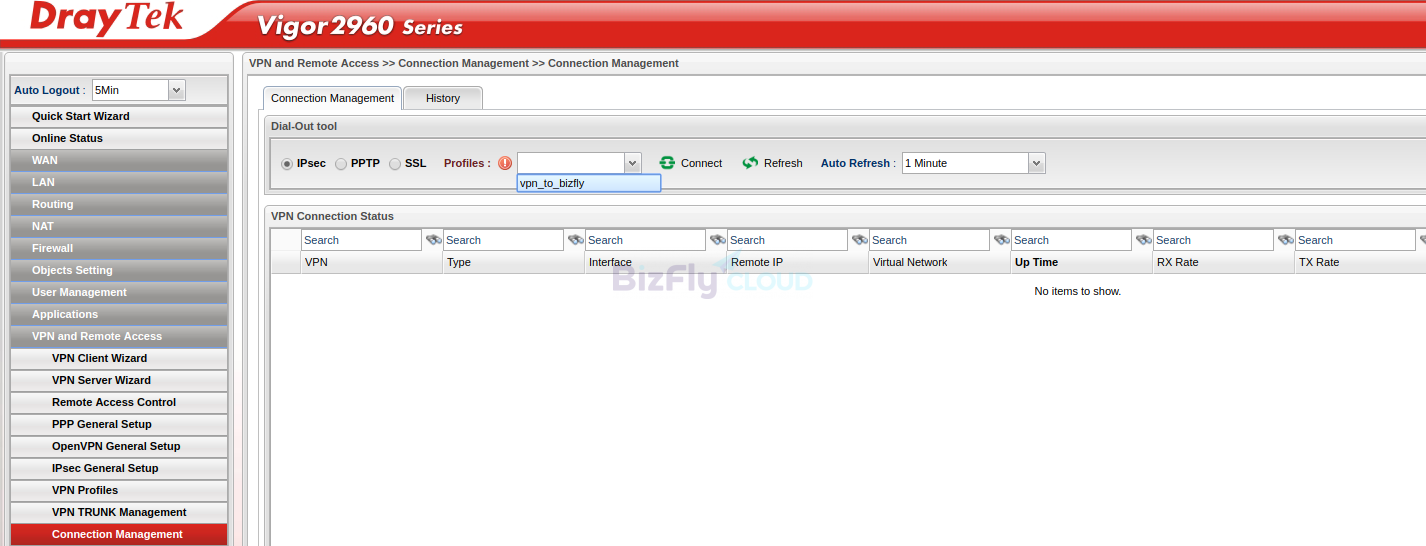Sort by the Type column header
The image size is (1426, 546).
point(514,262)
